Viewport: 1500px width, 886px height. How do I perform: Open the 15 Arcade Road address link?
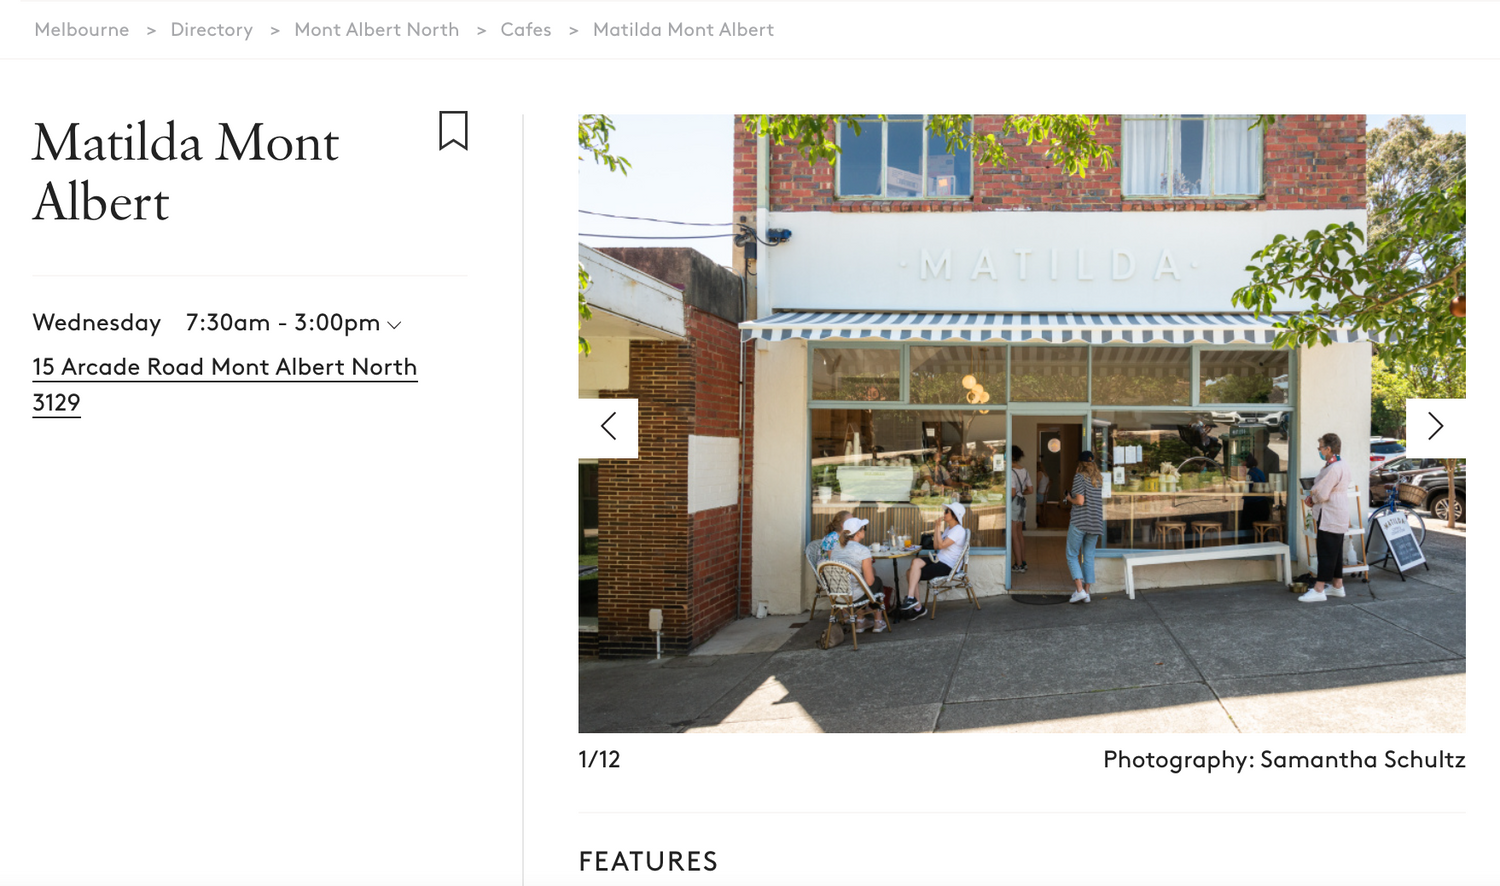(x=224, y=367)
